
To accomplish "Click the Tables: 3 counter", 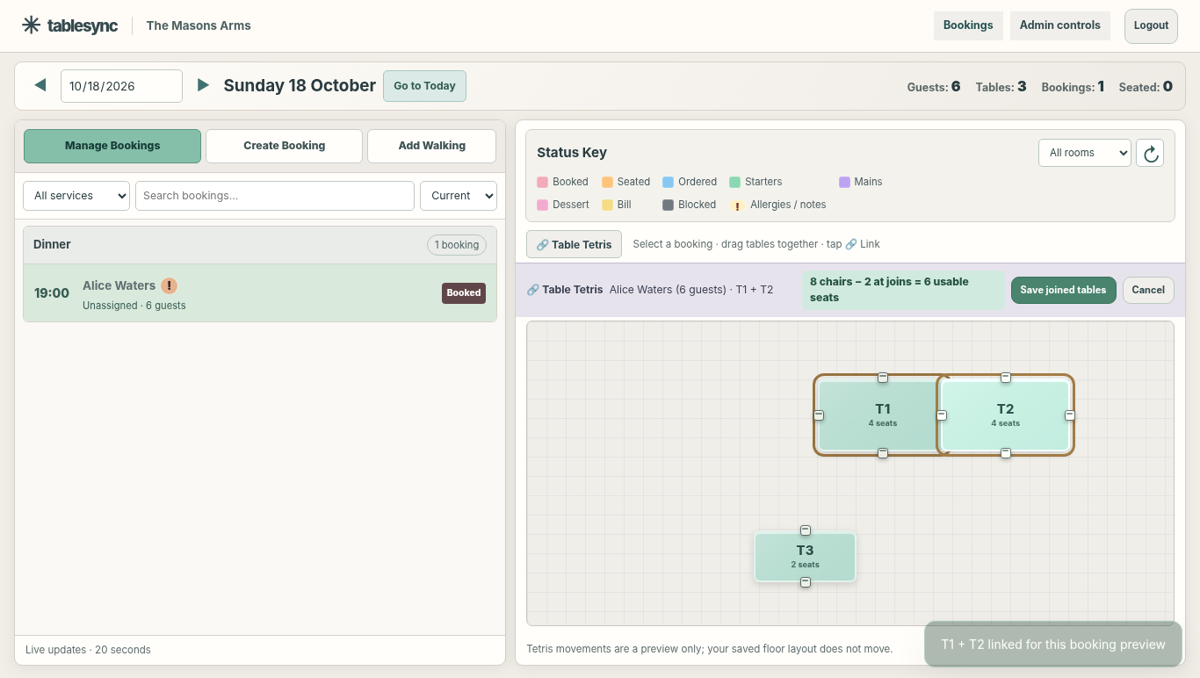I will click(x=1001, y=87).
